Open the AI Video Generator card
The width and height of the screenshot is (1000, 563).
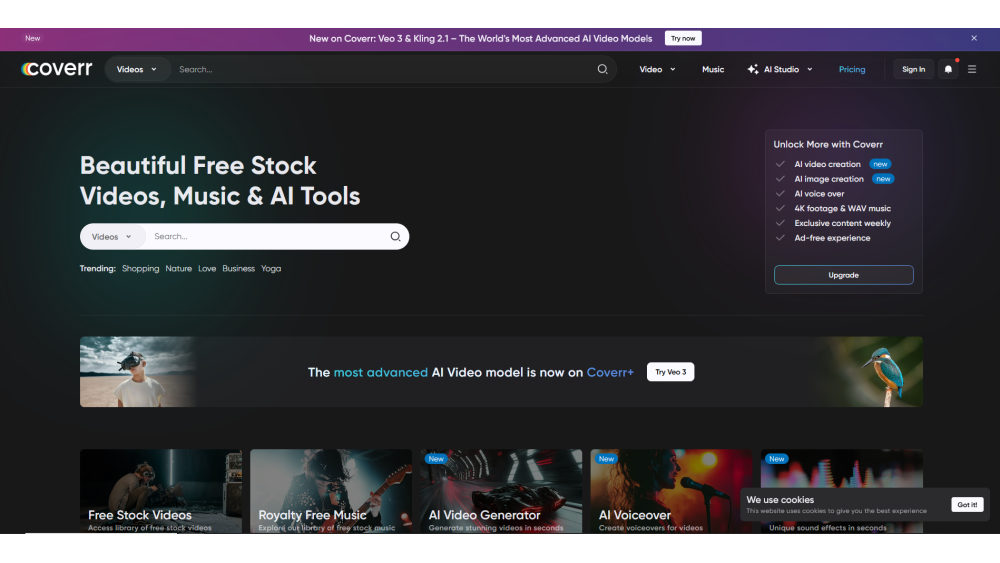click(501, 491)
